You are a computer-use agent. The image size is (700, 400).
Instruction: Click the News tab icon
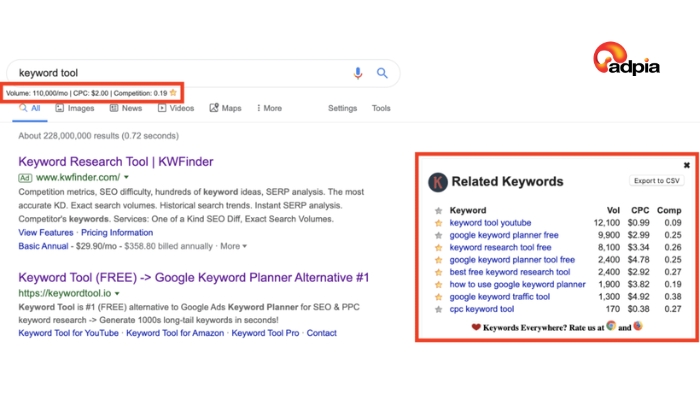pyautogui.click(x=114, y=108)
